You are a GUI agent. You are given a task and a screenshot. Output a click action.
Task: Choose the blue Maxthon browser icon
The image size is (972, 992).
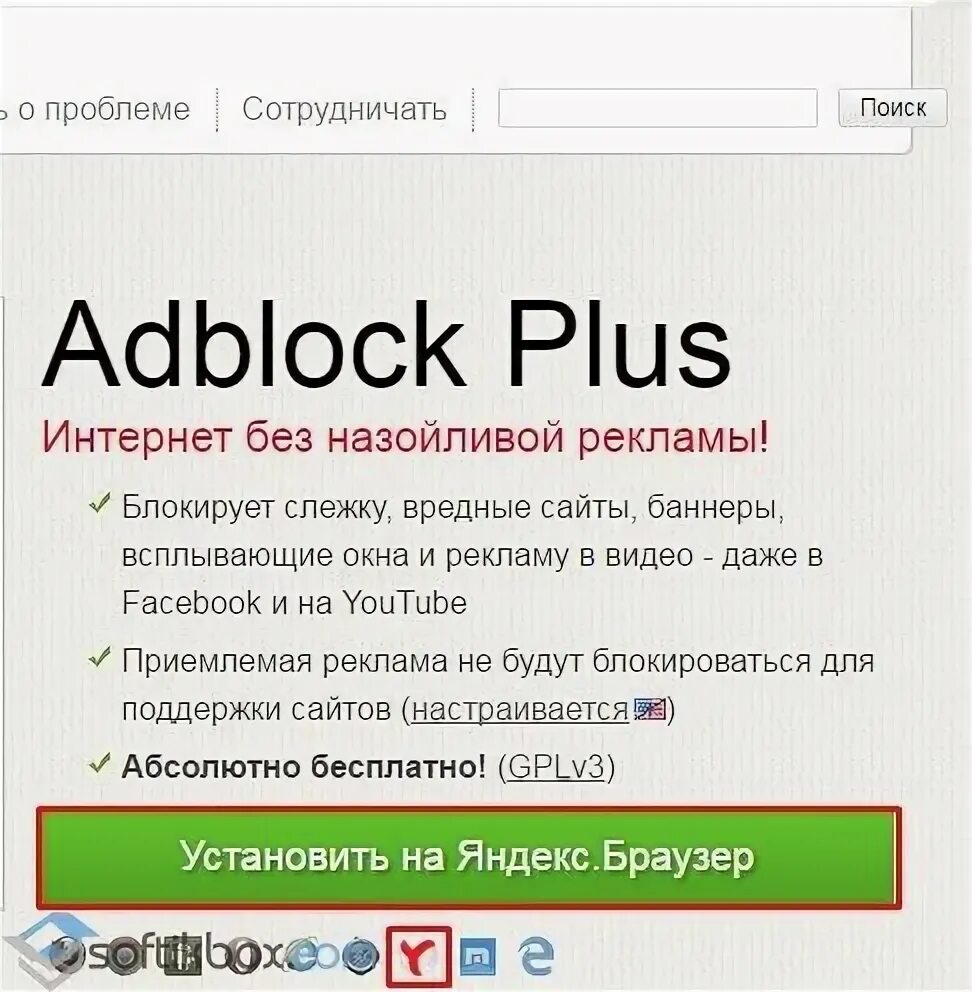coord(478,956)
